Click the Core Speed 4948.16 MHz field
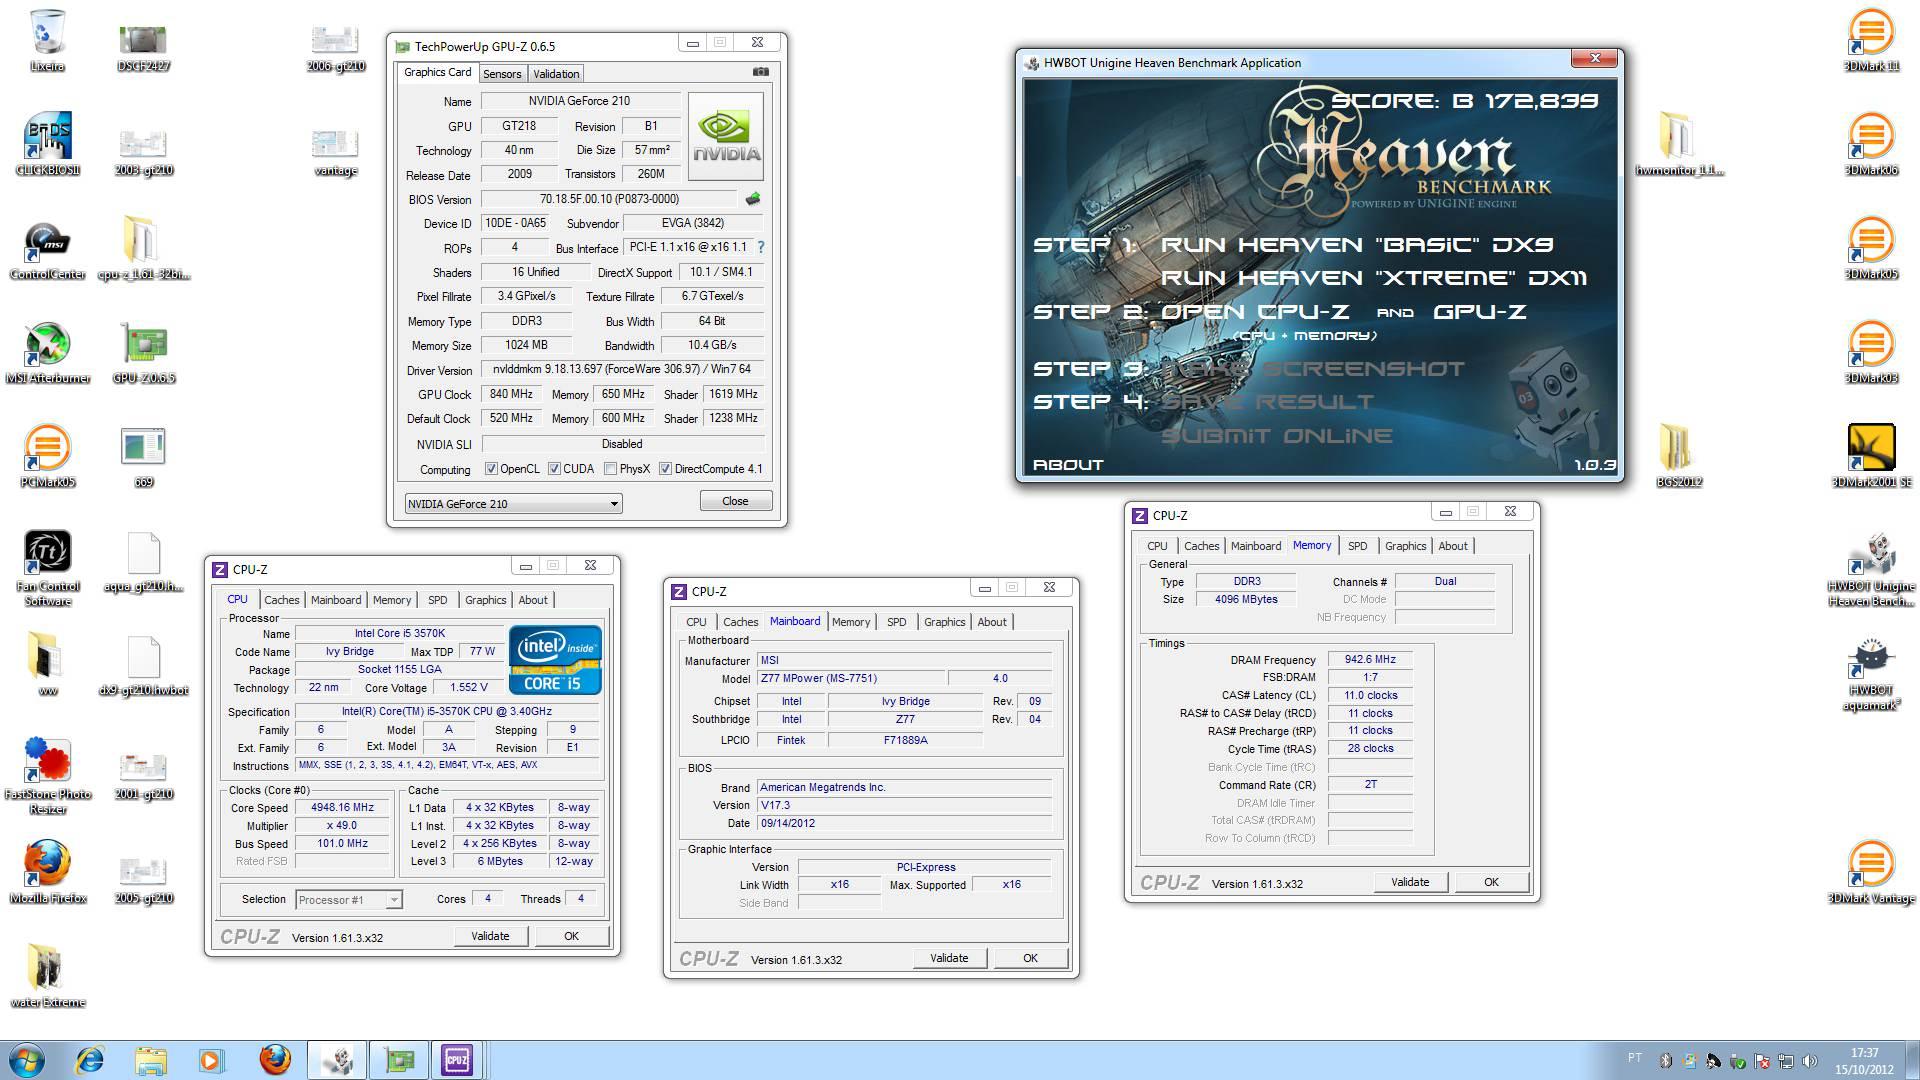This screenshot has width=1920, height=1080. click(342, 808)
